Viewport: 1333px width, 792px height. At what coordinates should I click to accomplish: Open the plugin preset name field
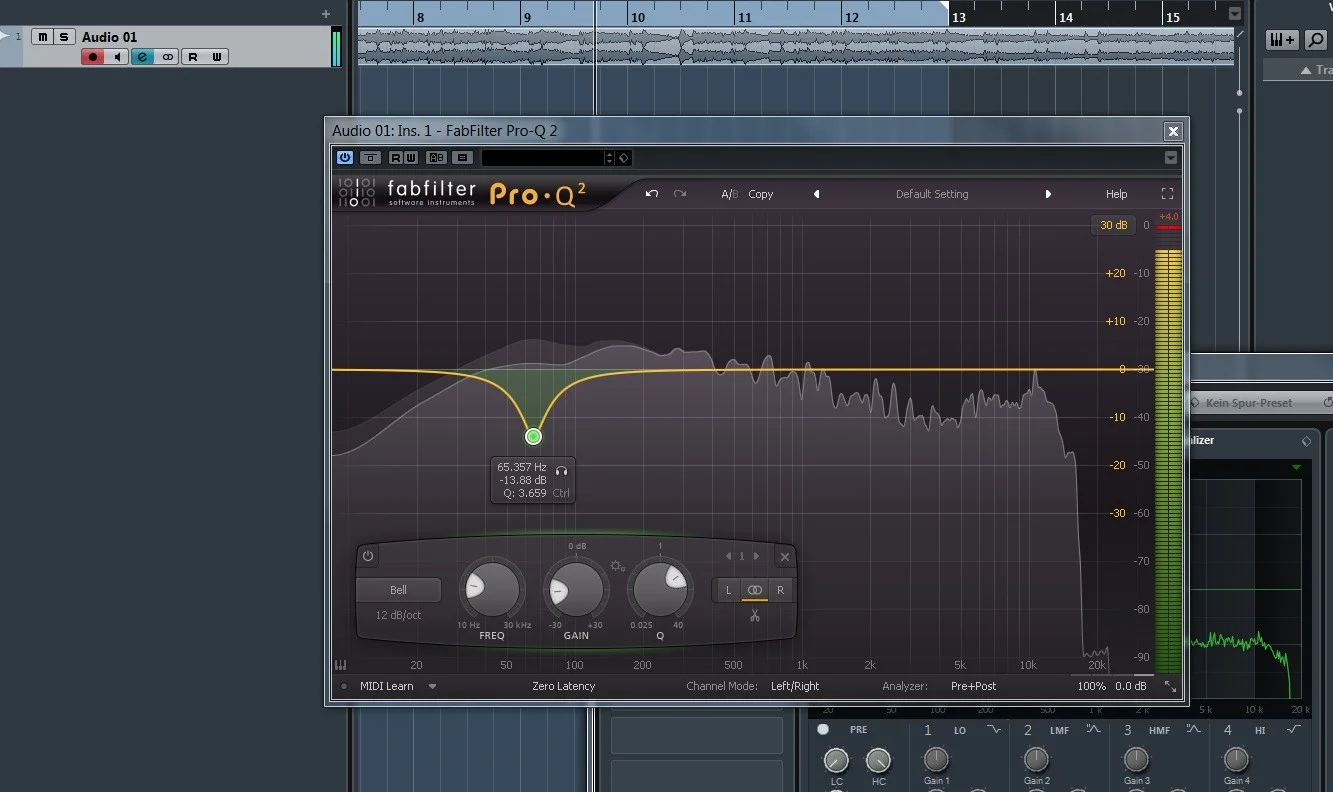tap(543, 158)
